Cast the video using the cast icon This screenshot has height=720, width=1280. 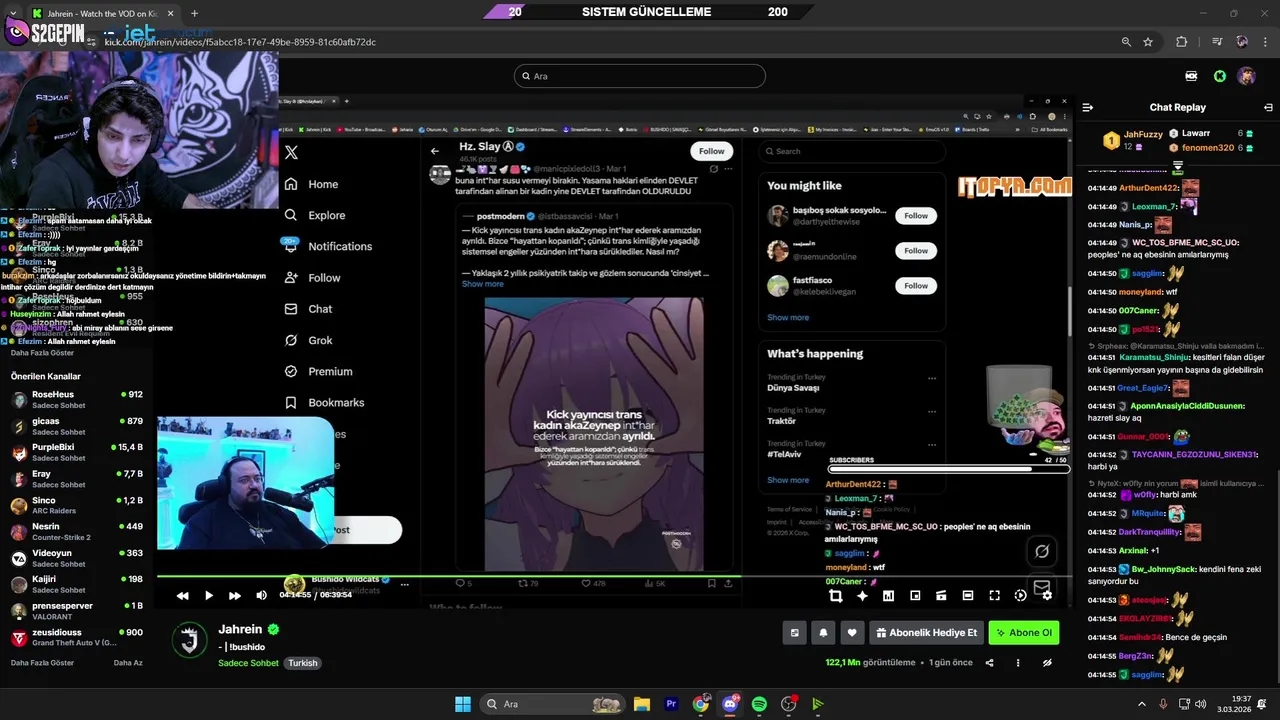pyautogui.click(x=941, y=596)
